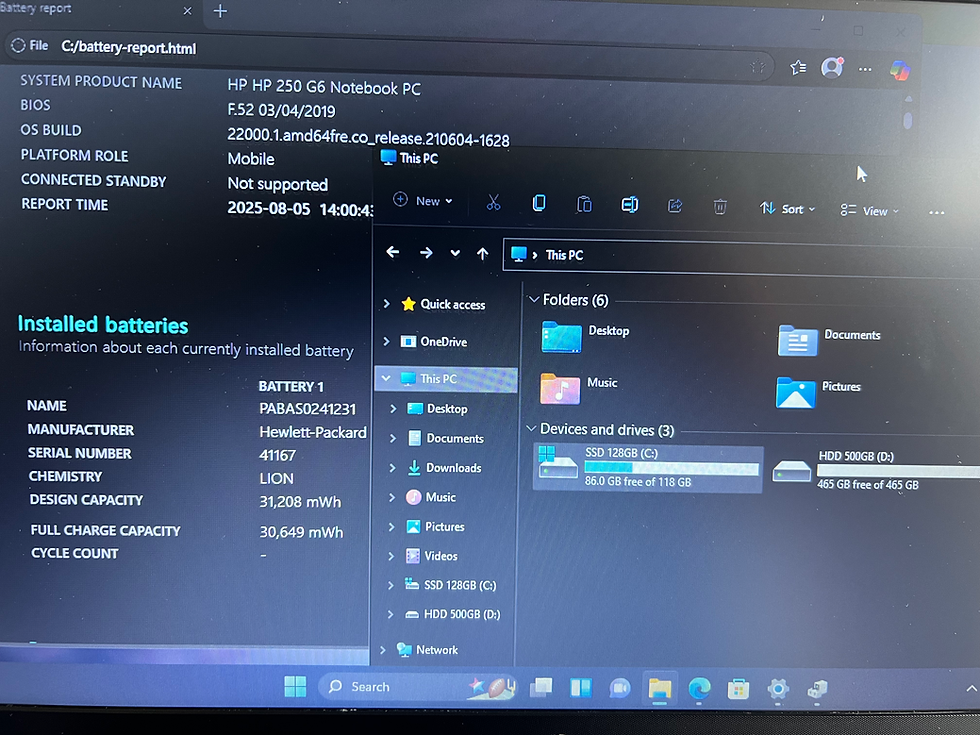Open the Chat icon on the taskbar
Image resolution: width=980 pixels, height=735 pixels.
(619, 688)
